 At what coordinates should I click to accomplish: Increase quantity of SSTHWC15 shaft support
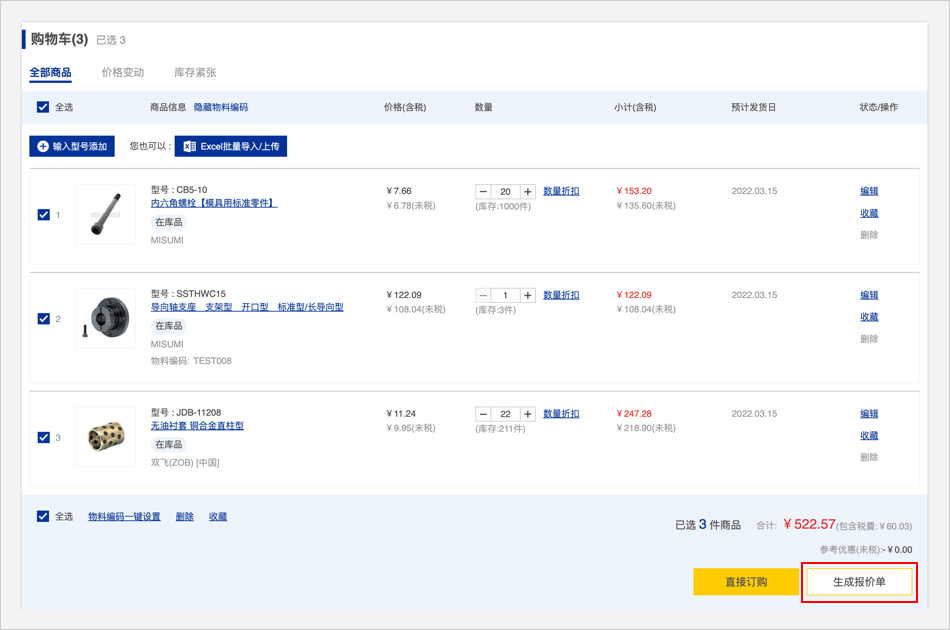528,295
